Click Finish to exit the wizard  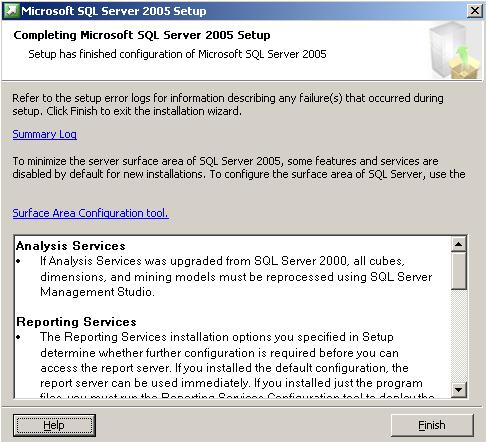coord(432,425)
